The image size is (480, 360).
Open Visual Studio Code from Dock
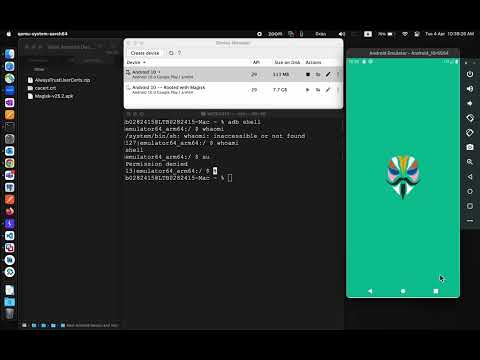coord(10,236)
